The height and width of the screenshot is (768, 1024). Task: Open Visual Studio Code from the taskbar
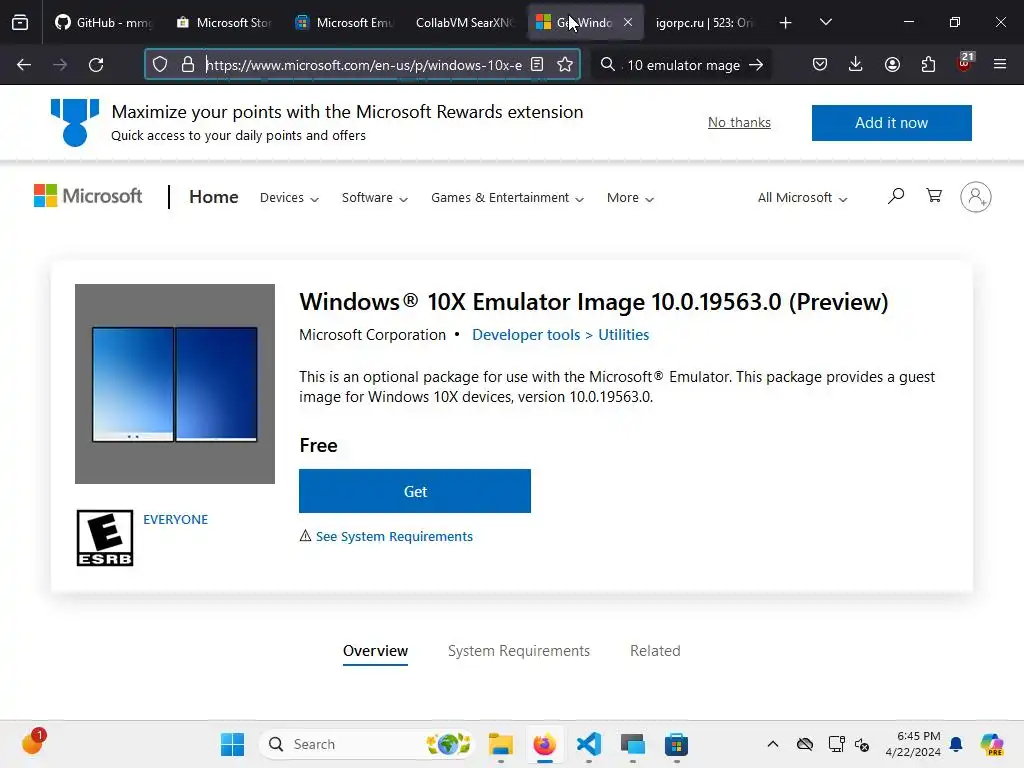[x=589, y=744]
